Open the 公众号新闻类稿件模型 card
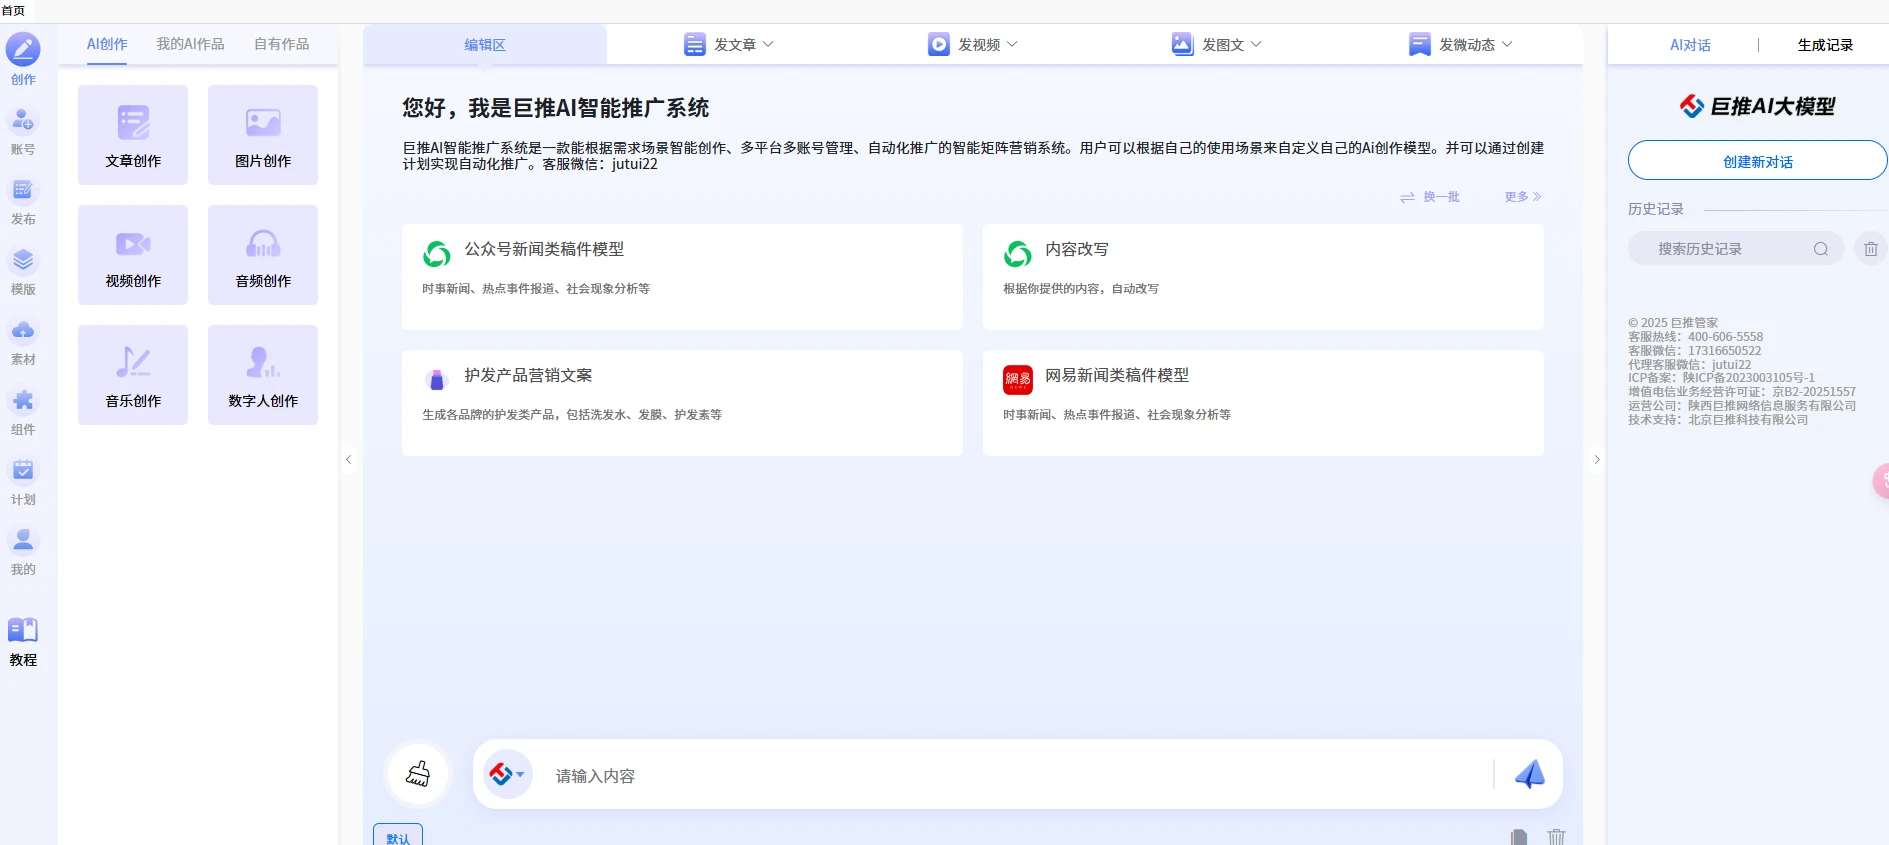 click(682, 277)
